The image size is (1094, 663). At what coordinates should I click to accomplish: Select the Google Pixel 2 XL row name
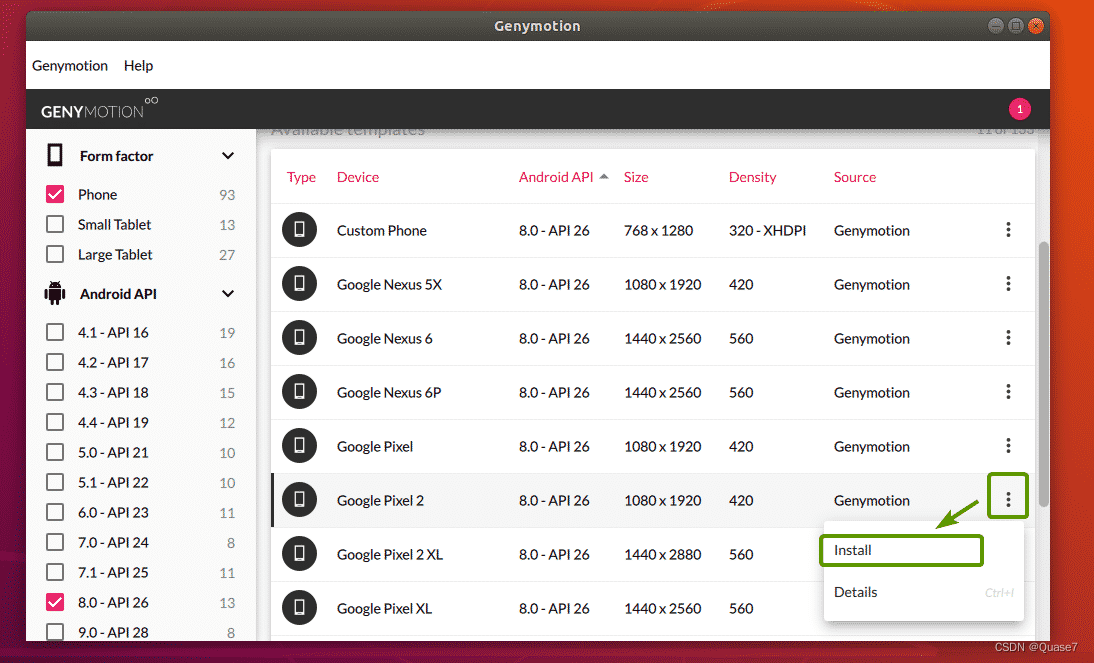(390, 554)
